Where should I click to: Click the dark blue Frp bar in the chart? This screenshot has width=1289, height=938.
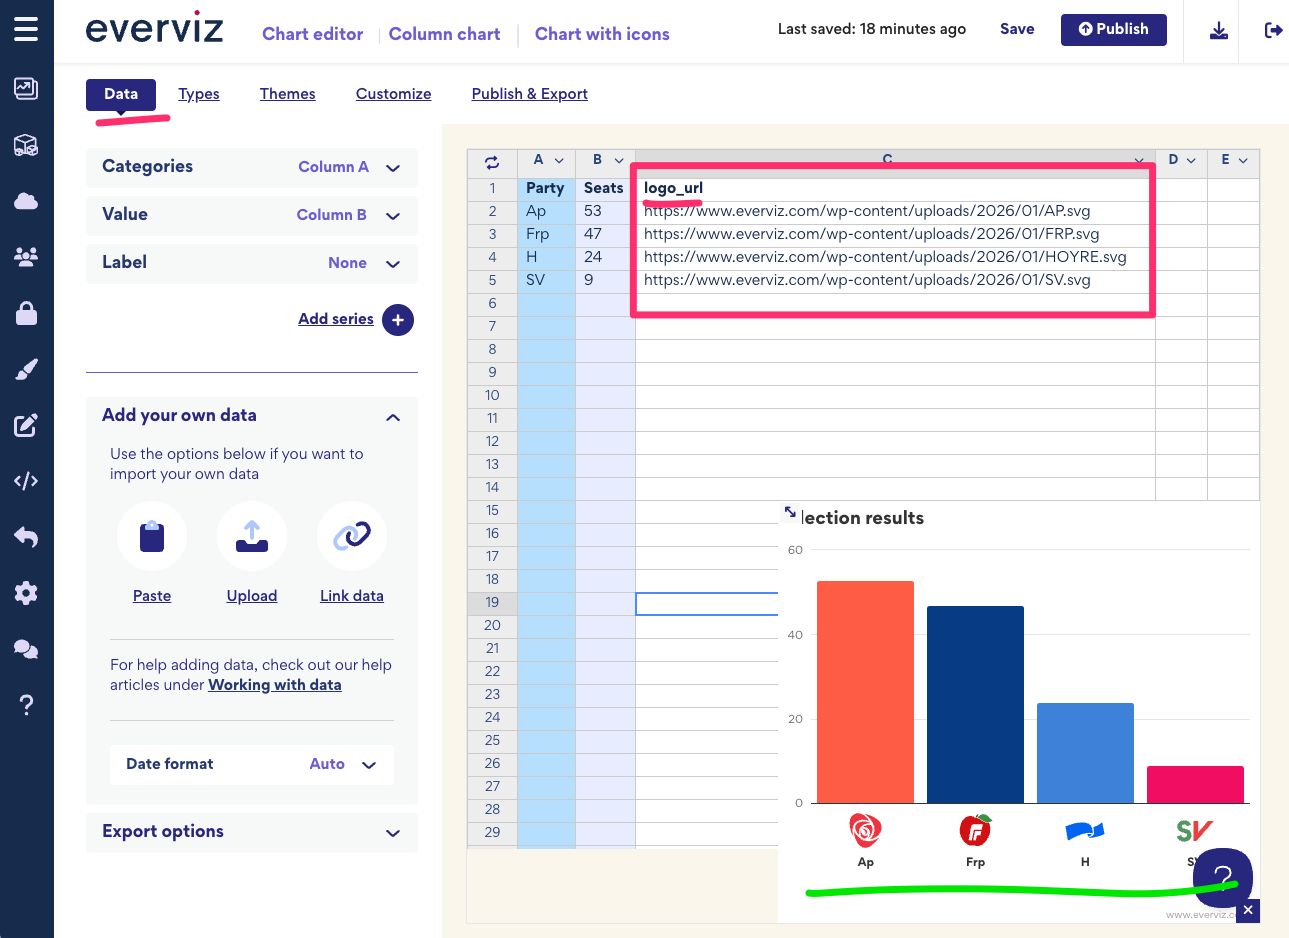pyautogui.click(x=975, y=704)
